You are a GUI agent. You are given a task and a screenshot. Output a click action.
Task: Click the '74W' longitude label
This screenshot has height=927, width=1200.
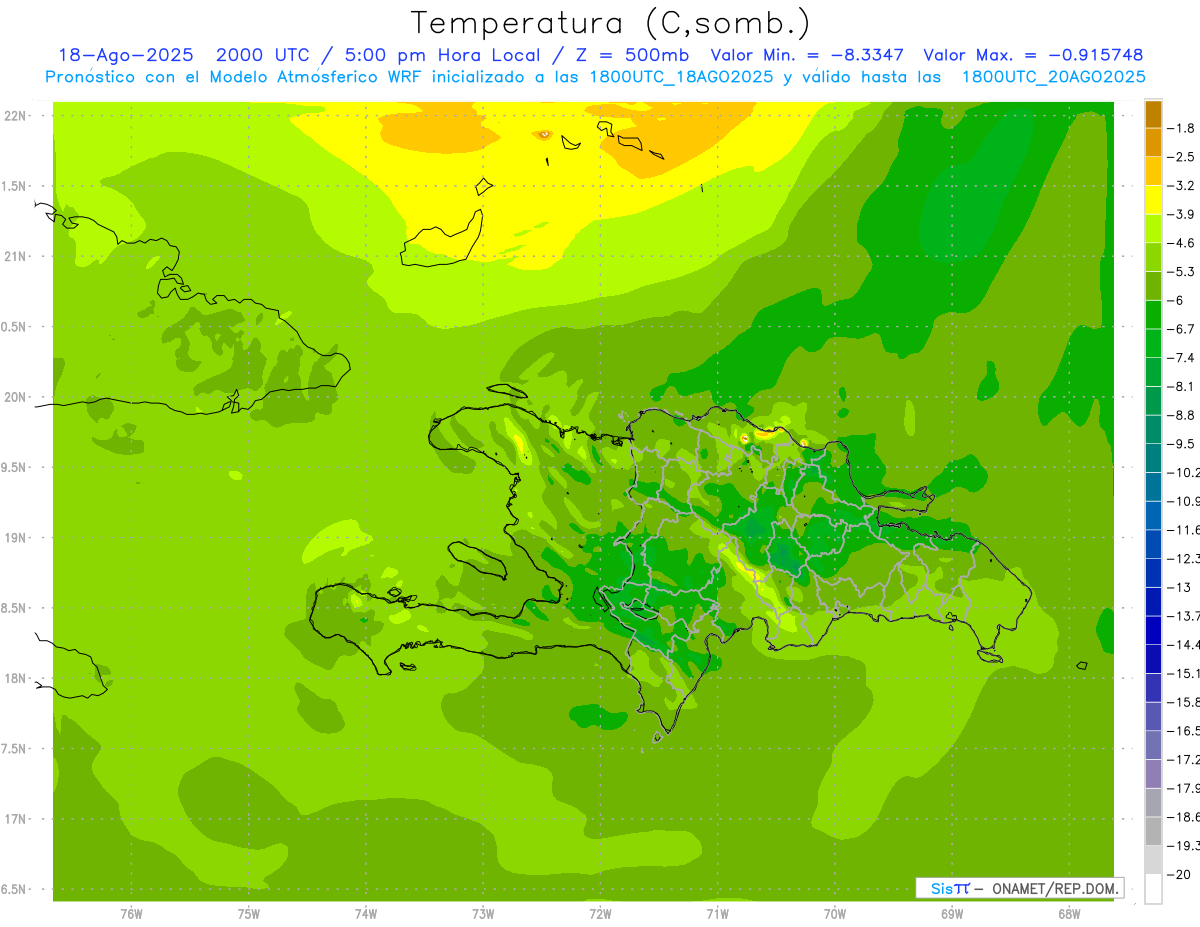366,914
